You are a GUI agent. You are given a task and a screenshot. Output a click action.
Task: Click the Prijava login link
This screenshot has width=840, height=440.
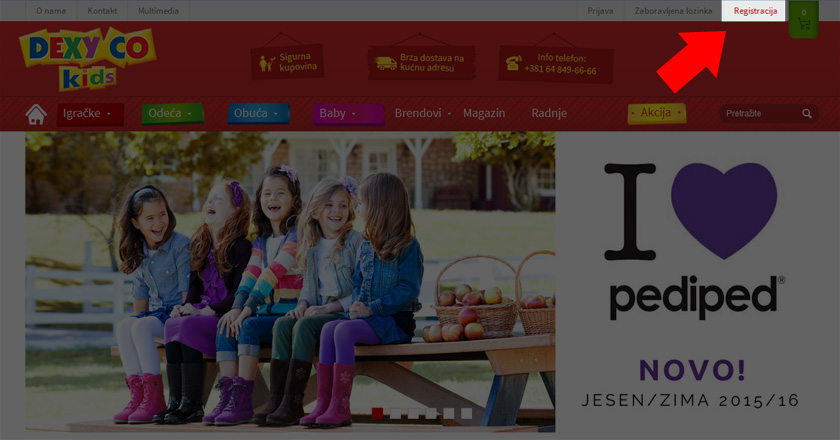[600, 11]
